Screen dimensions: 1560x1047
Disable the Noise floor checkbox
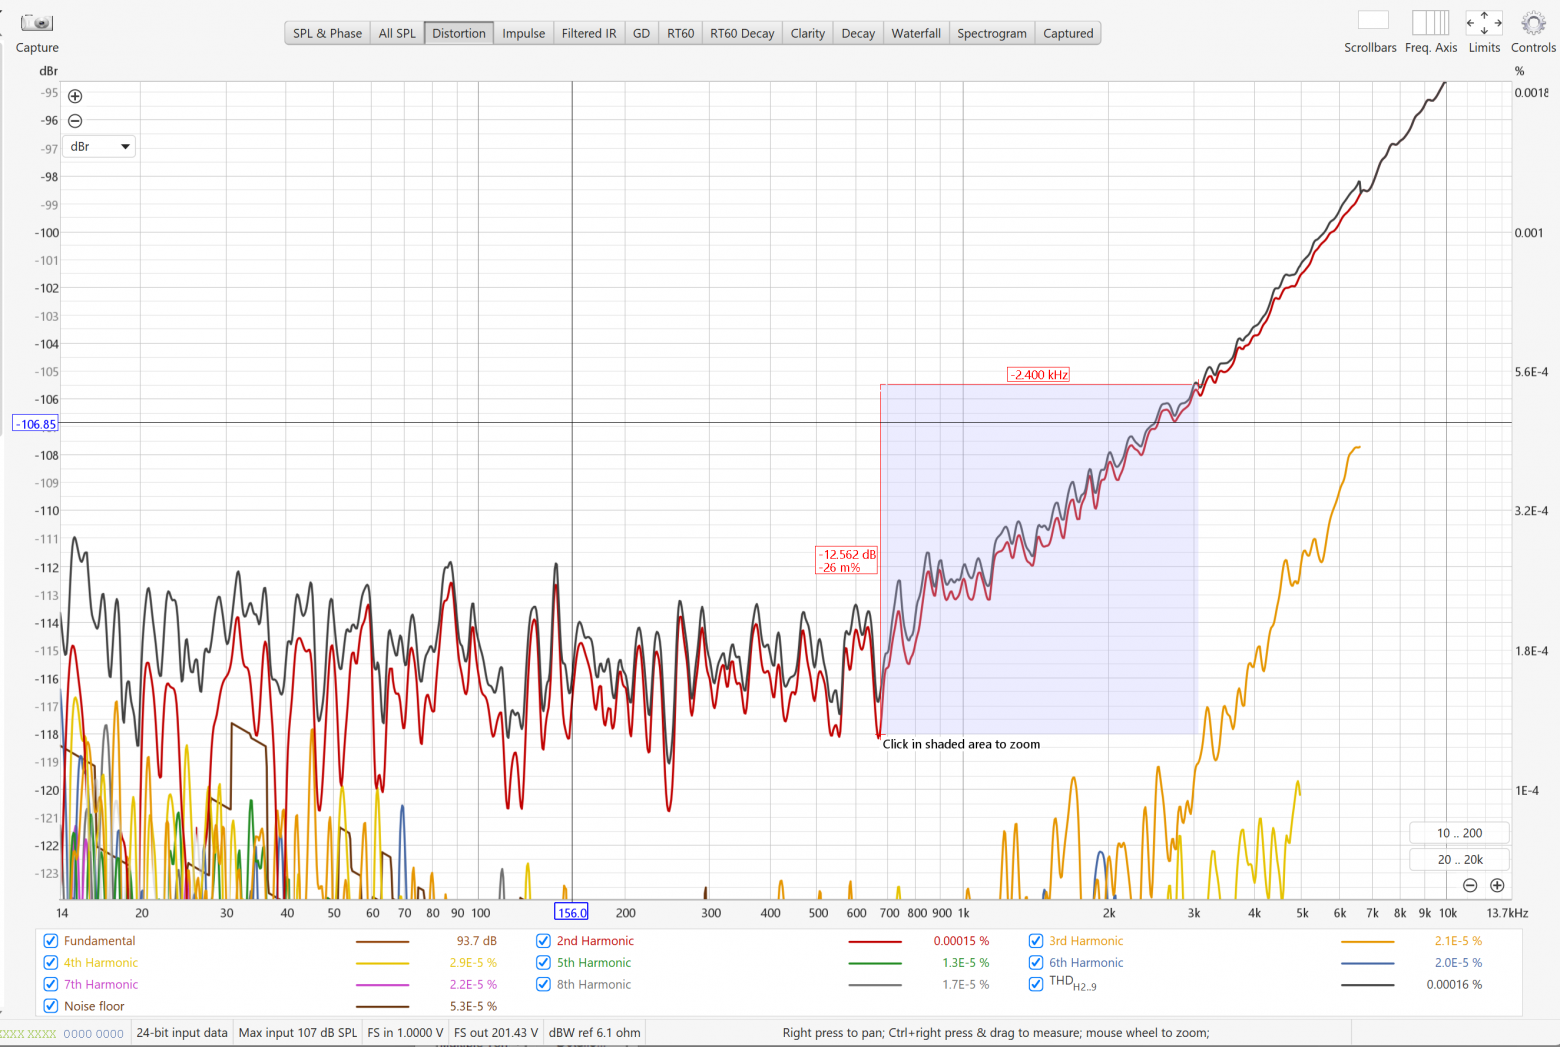(x=51, y=1006)
